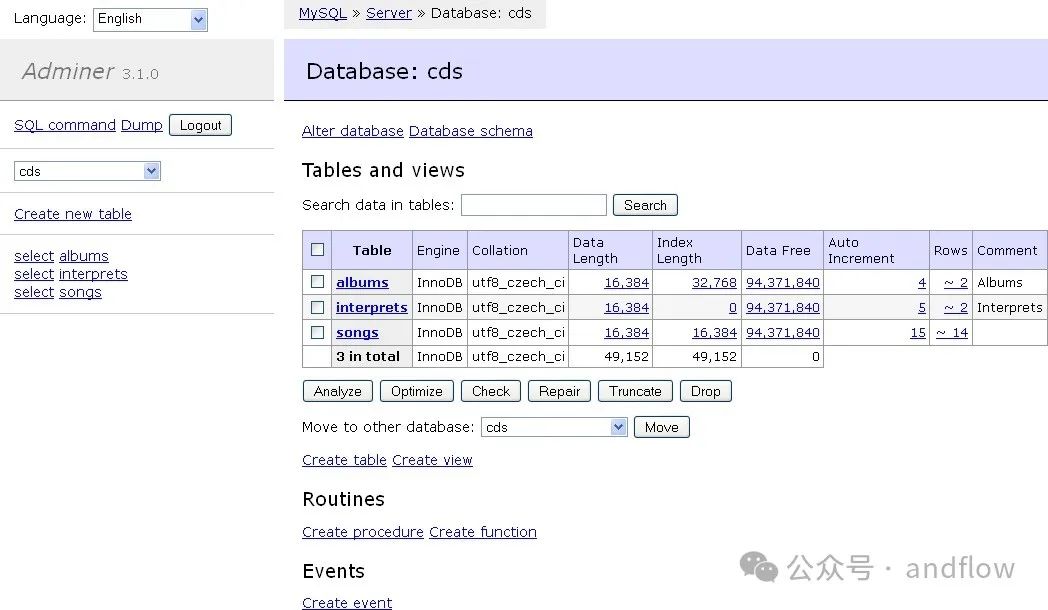Click the Search button
This screenshot has width=1048, height=610.
(x=645, y=205)
